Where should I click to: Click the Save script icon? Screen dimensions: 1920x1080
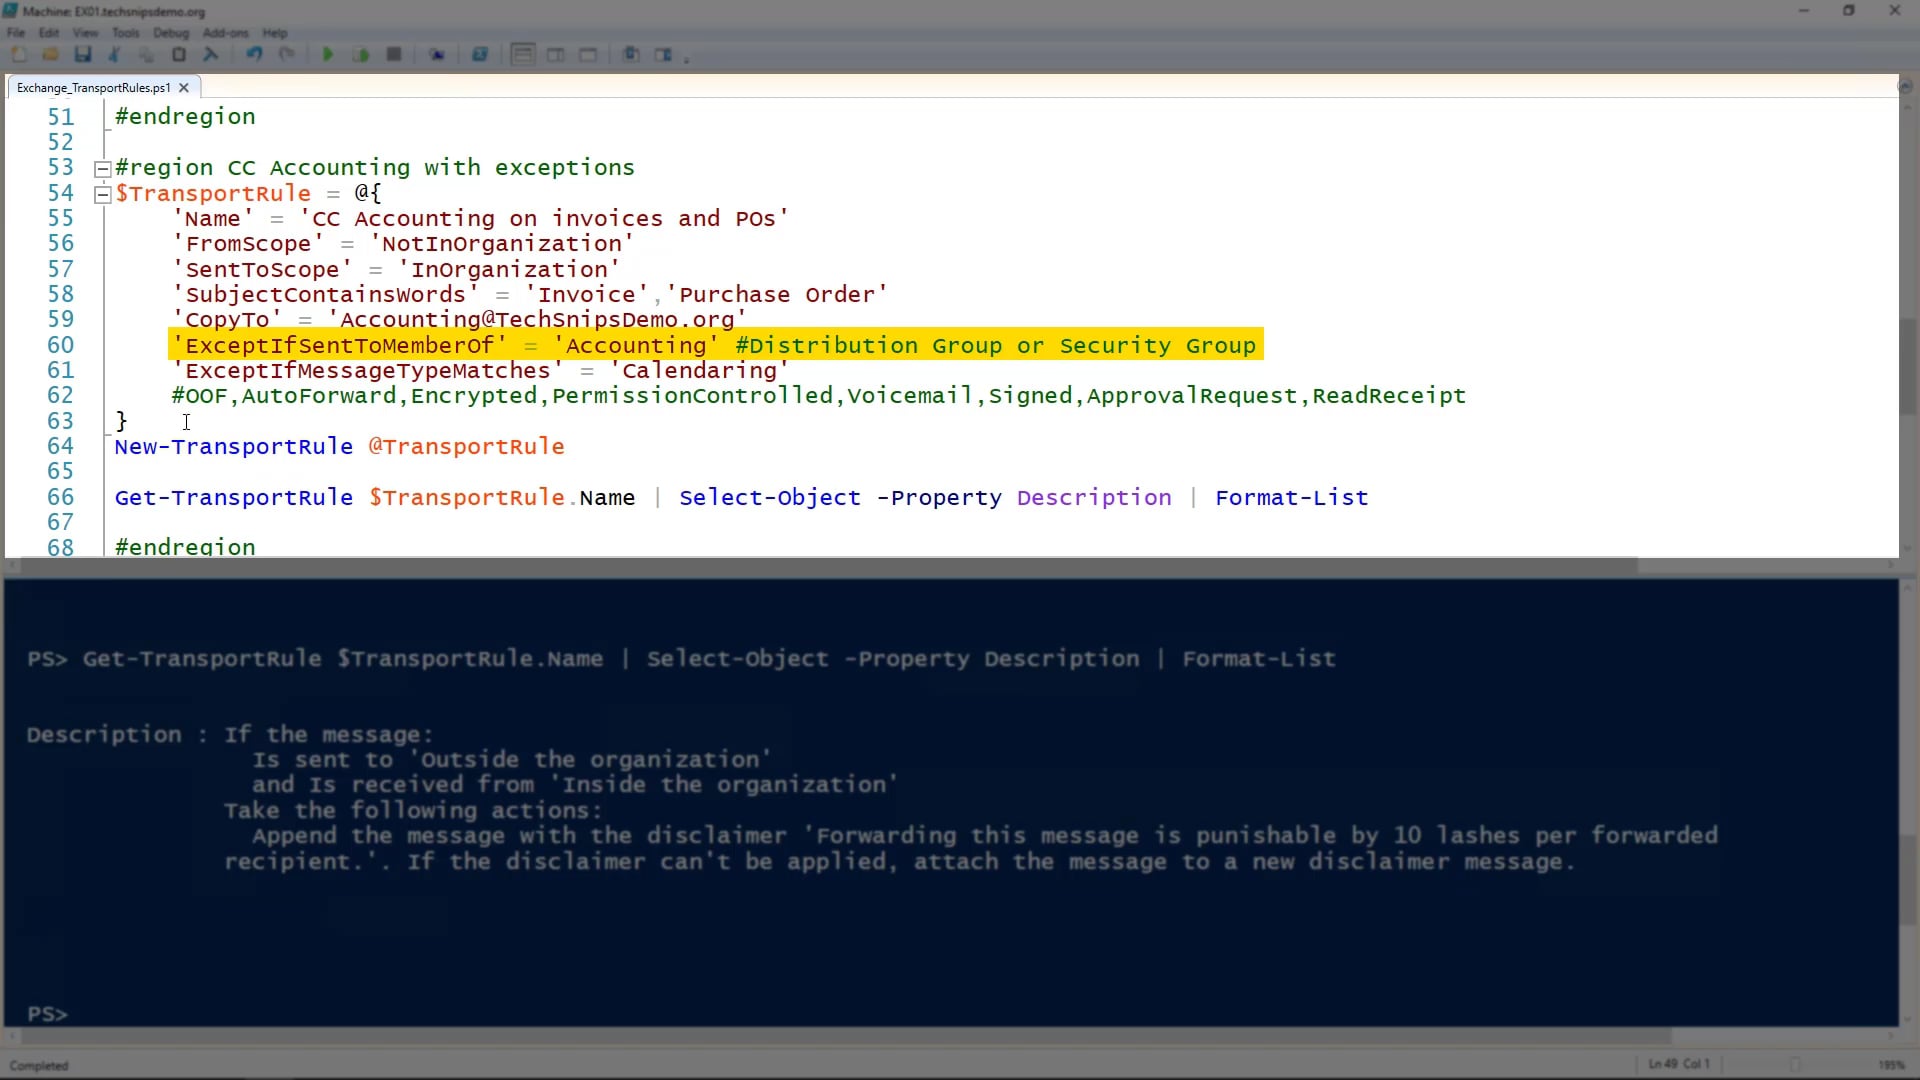click(83, 55)
